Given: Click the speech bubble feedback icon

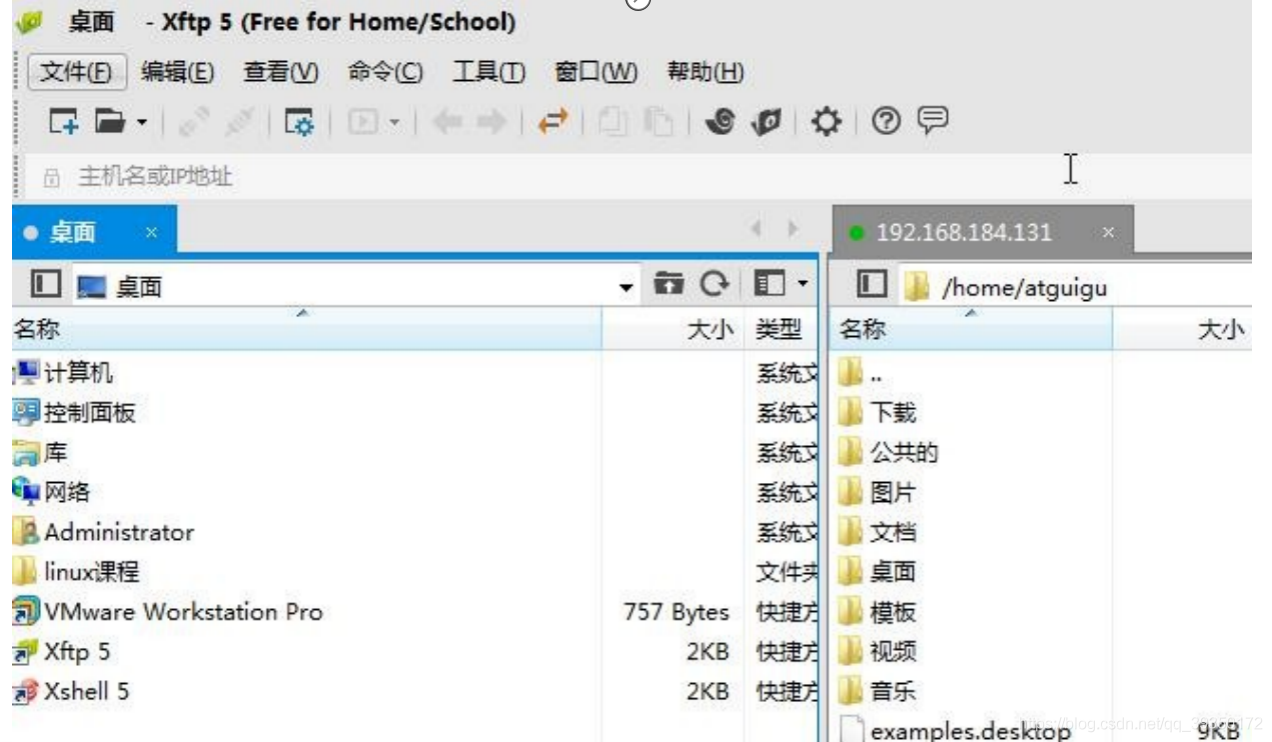Looking at the screenshot, I should click(x=933, y=121).
